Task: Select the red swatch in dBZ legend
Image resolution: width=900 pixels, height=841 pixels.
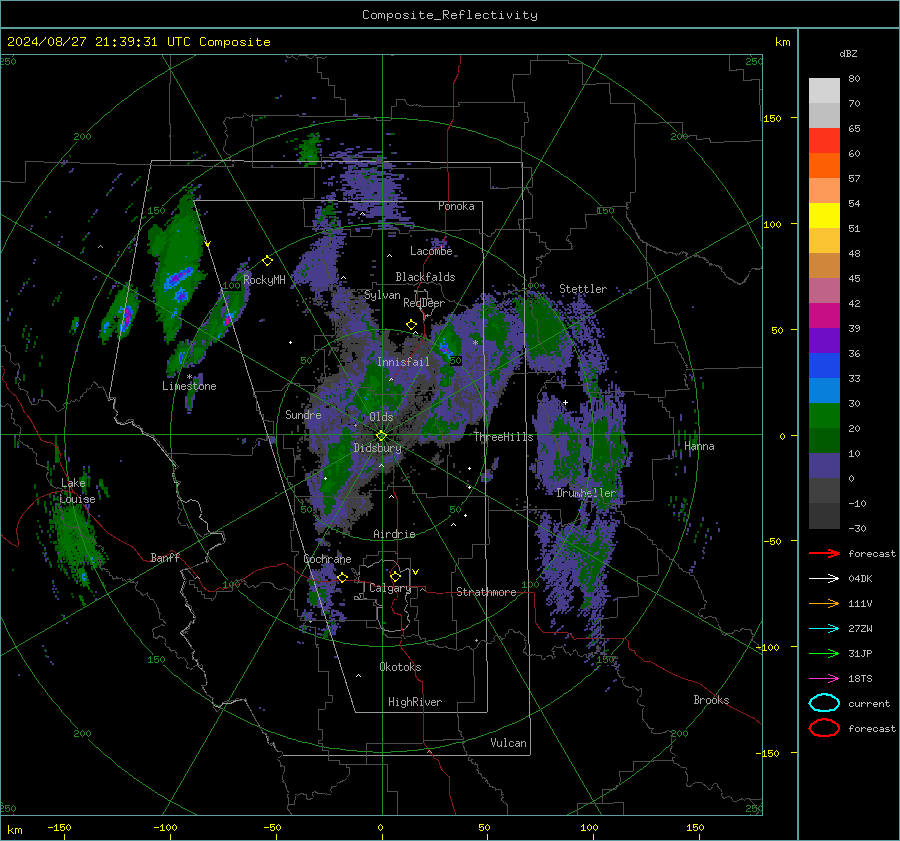Action: pyautogui.click(x=824, y=140)
